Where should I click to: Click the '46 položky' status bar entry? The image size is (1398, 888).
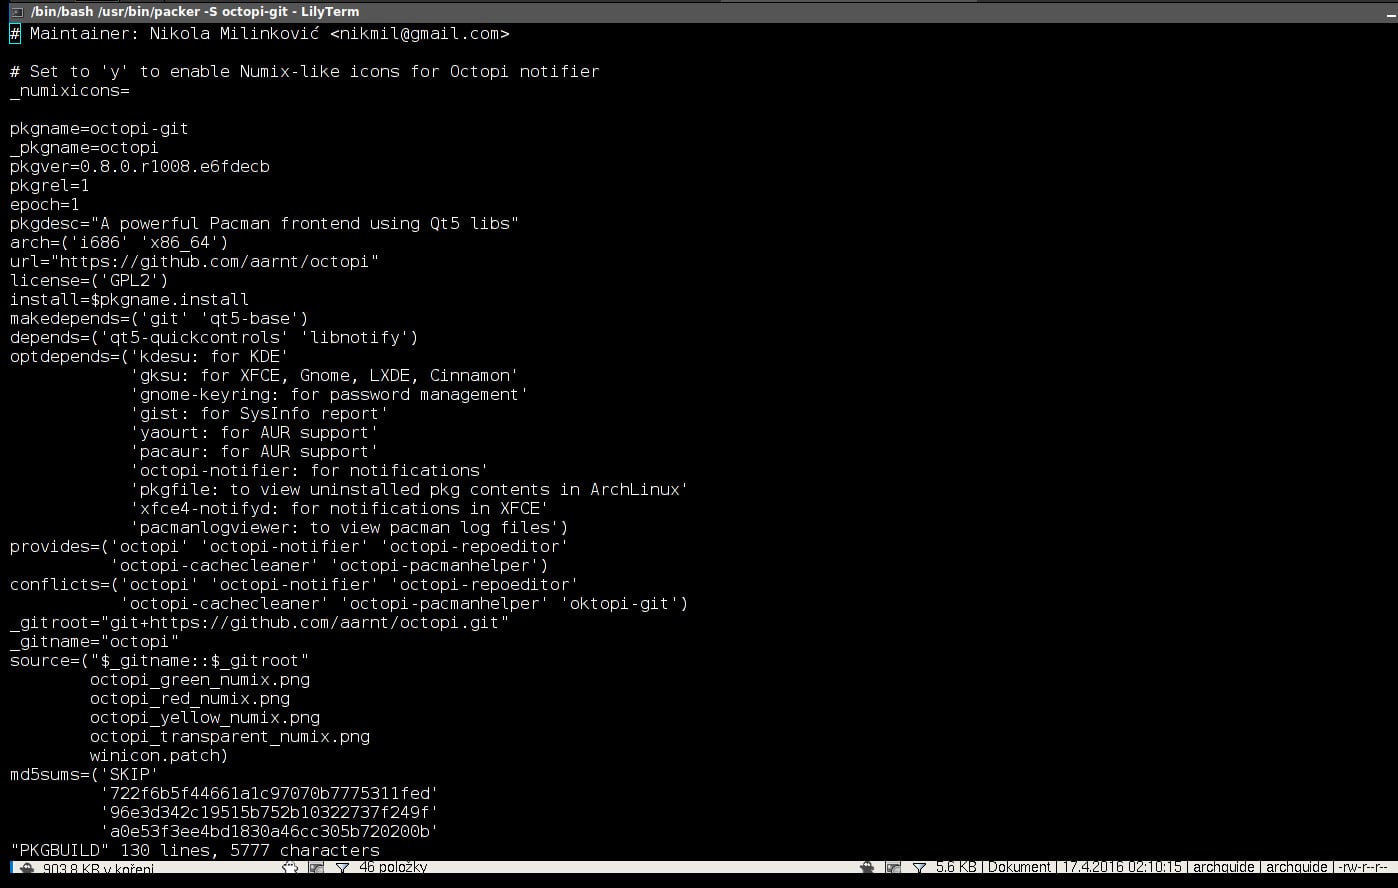(x=393, y=867)
